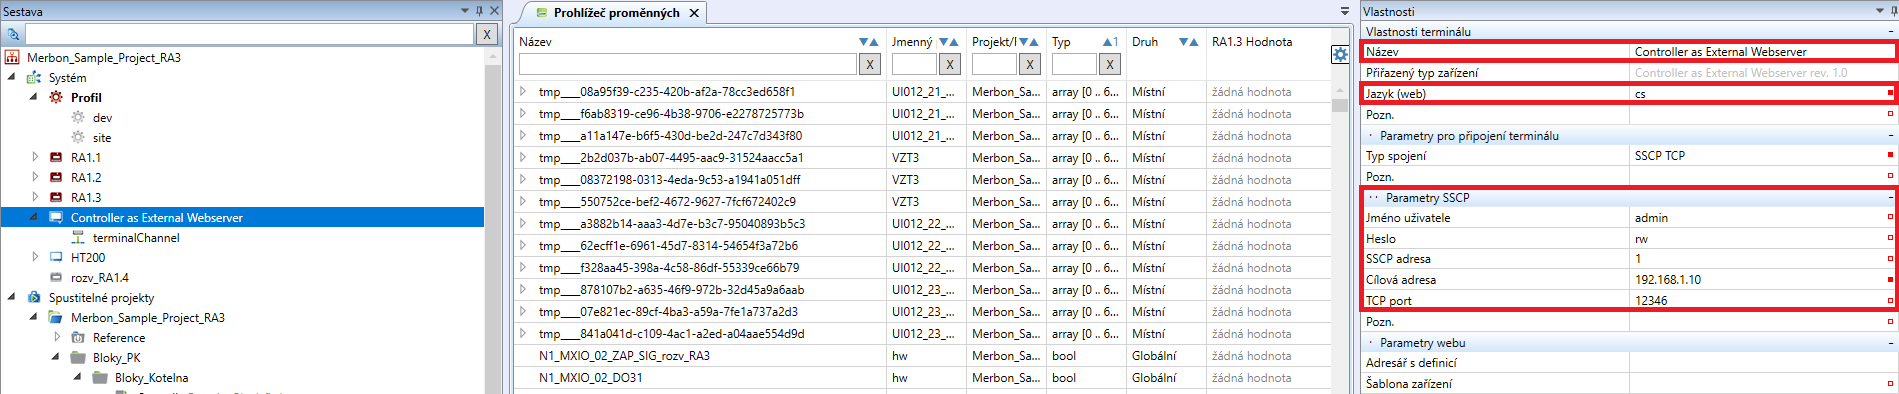Viewport: 1899px width, 394px height.
Task: Click the terminalChannel icon
Action: tap(78, 237)
